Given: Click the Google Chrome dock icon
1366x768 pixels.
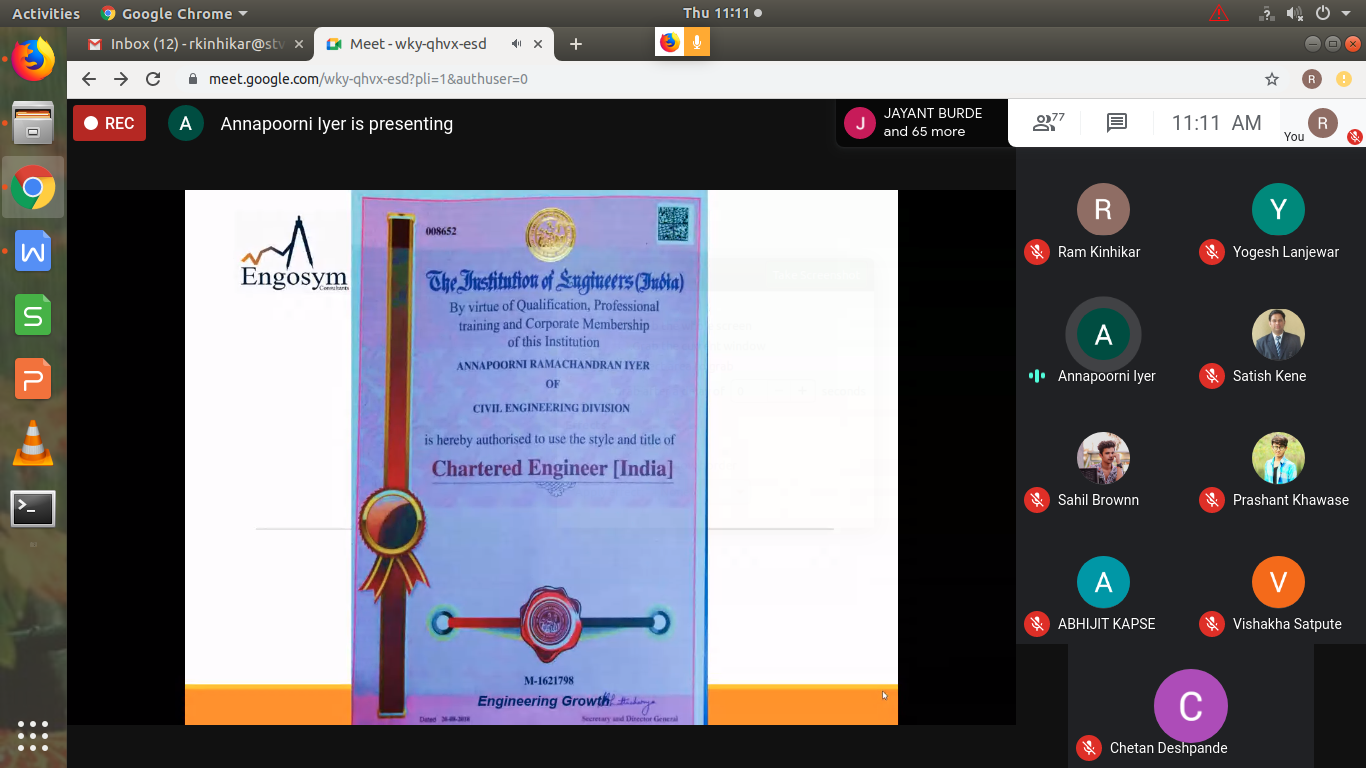Looking at the screenshot, I should click(33, 187).
